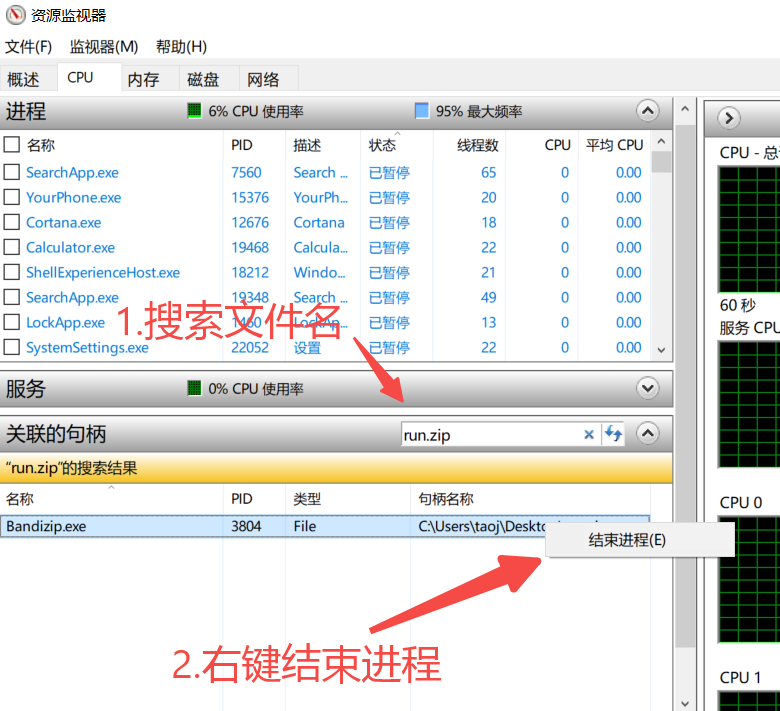Collapse the 进程 section with its chevron
The width and height of the screenshot is (780, 711).
[648, 110]
